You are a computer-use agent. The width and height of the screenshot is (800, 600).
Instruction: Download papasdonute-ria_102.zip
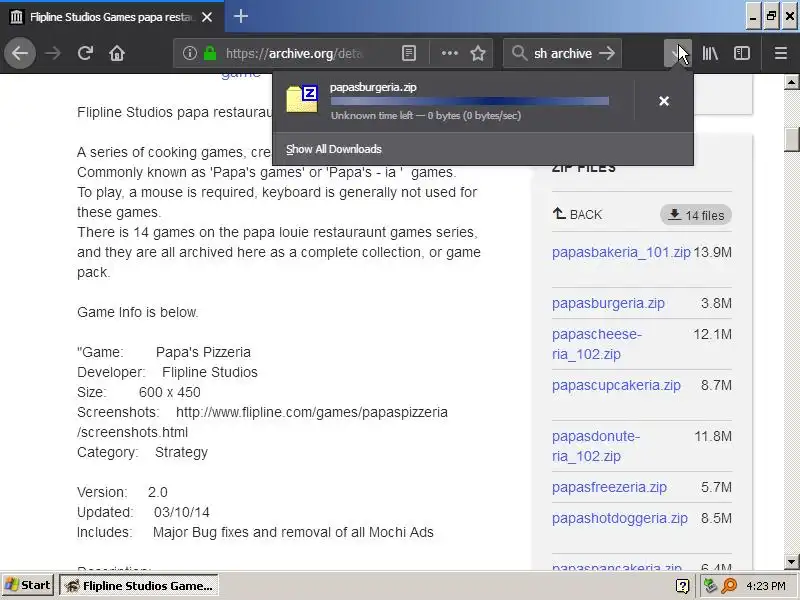(x=596, y=446)
